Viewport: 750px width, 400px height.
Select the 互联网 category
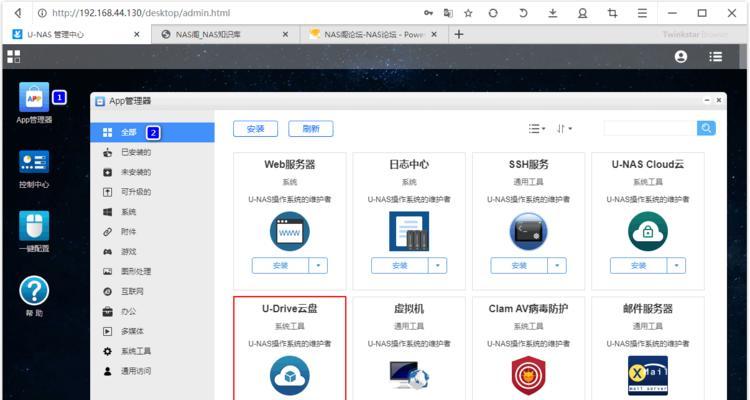[152, 291]
